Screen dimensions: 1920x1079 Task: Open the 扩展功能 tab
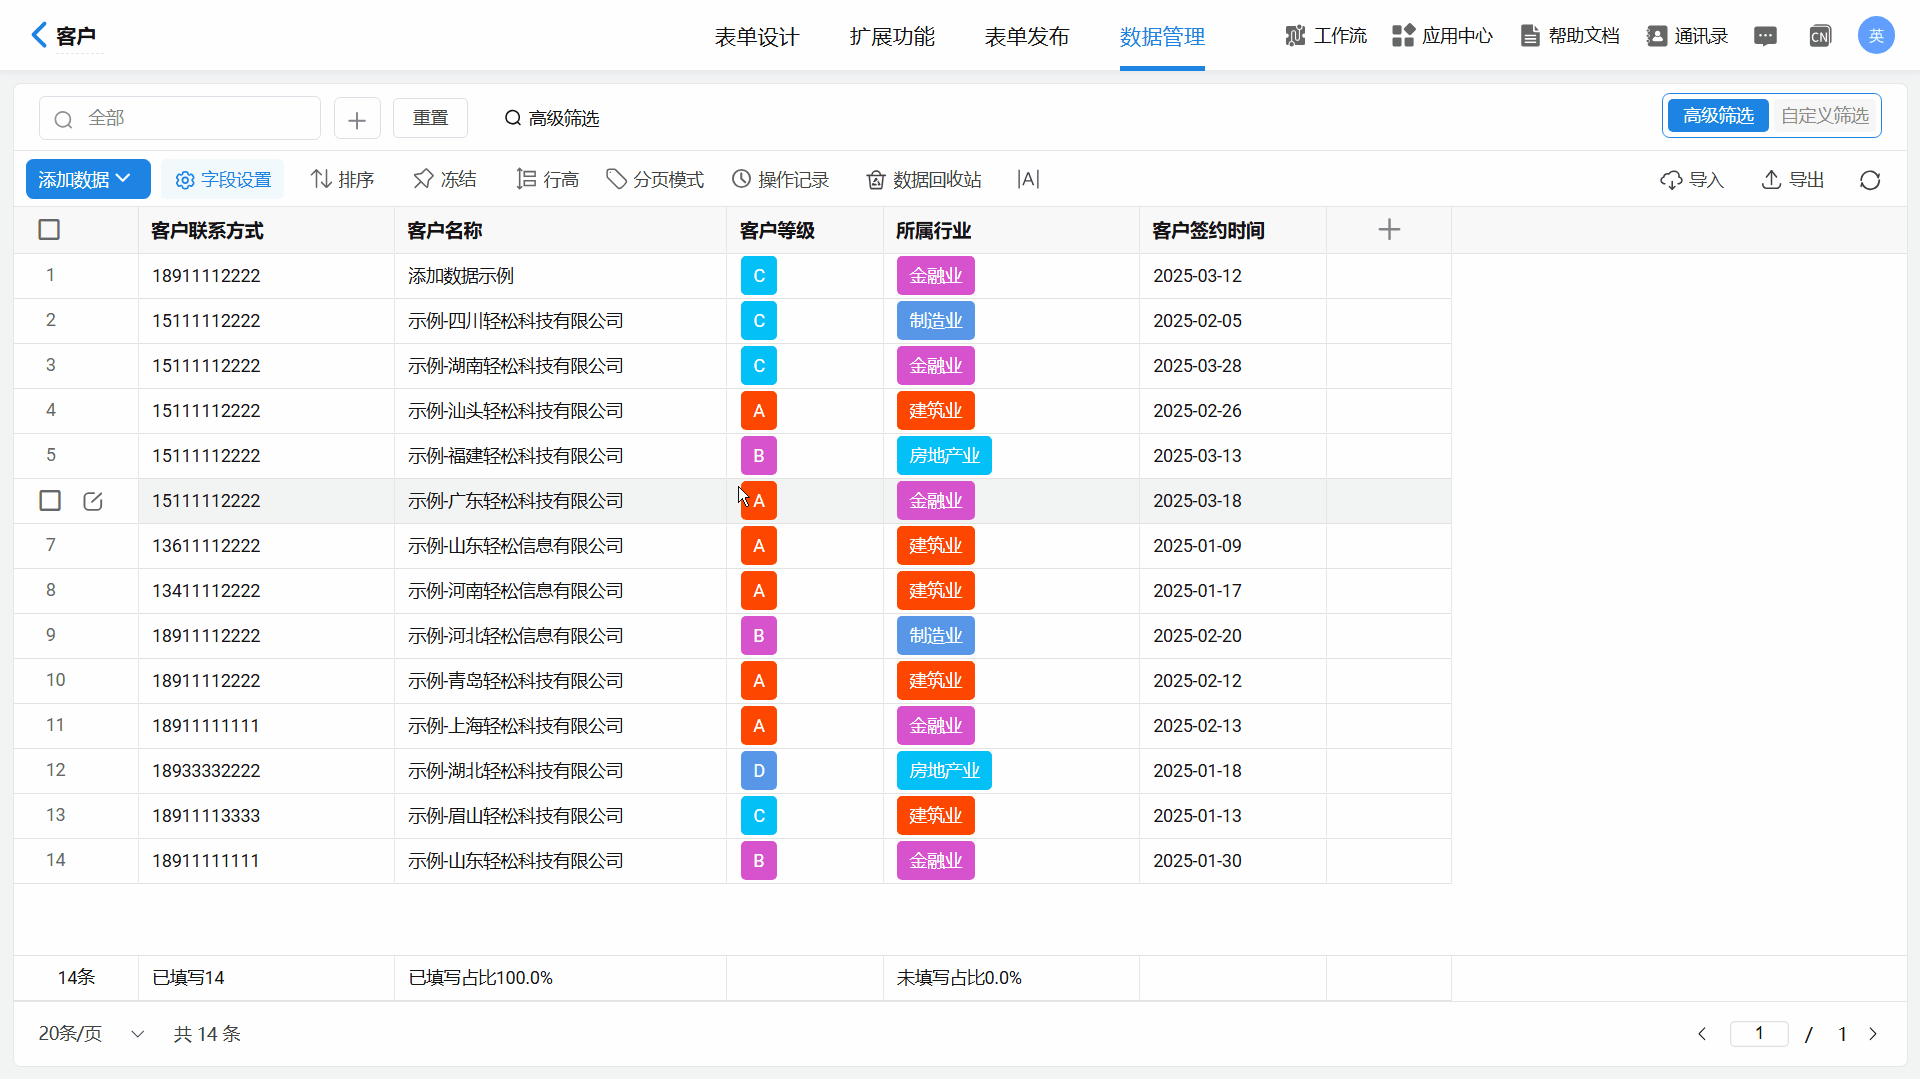pos(892,37)
